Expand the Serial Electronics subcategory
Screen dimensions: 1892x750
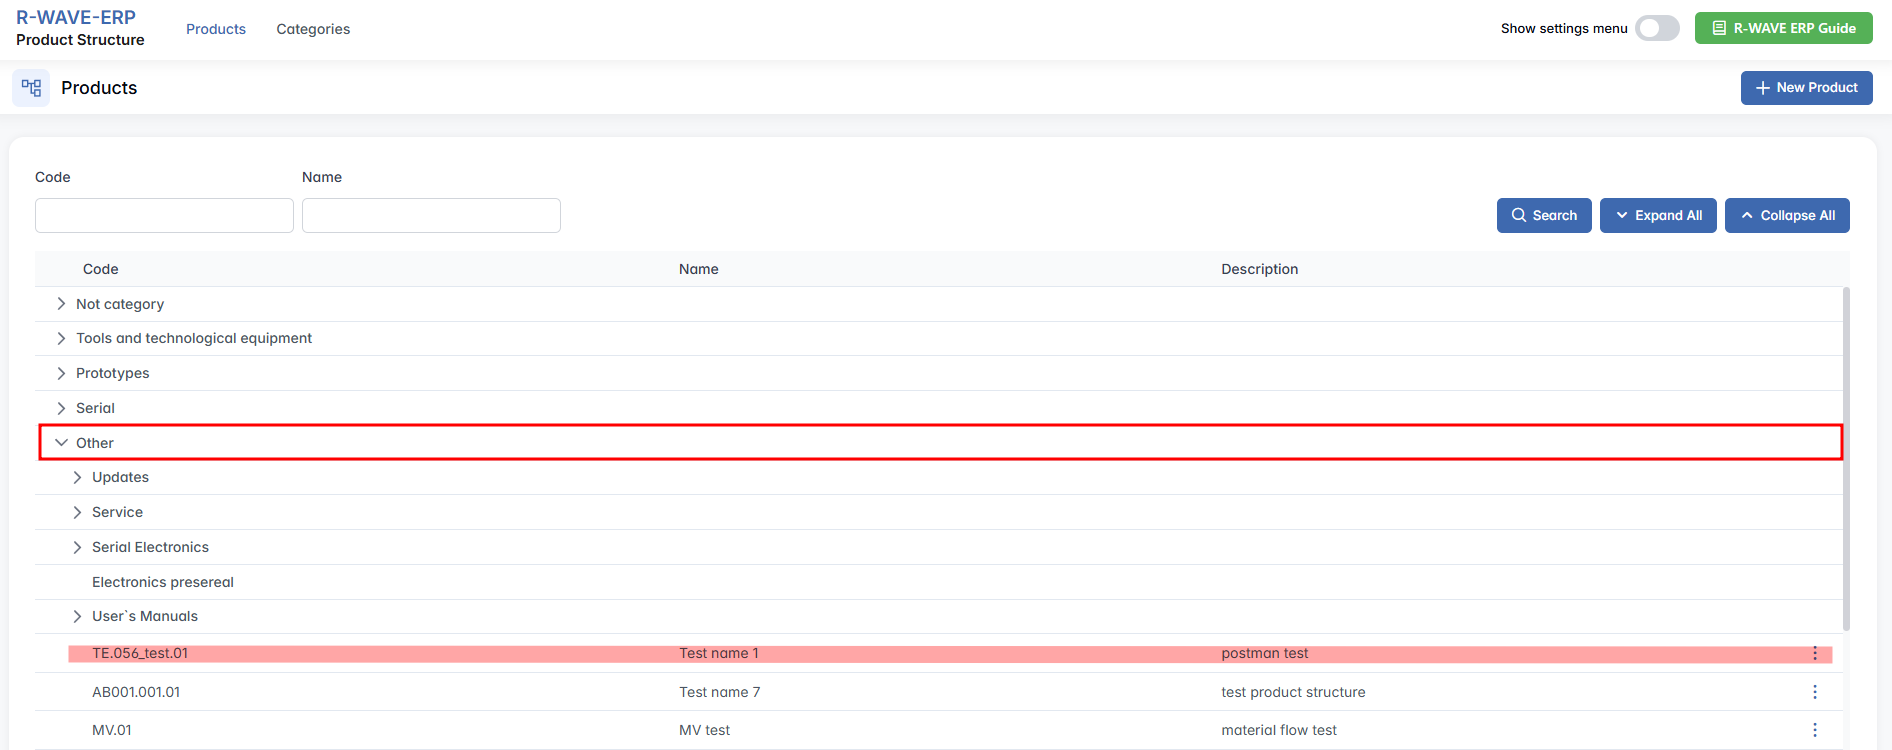[x=77, y=547]
